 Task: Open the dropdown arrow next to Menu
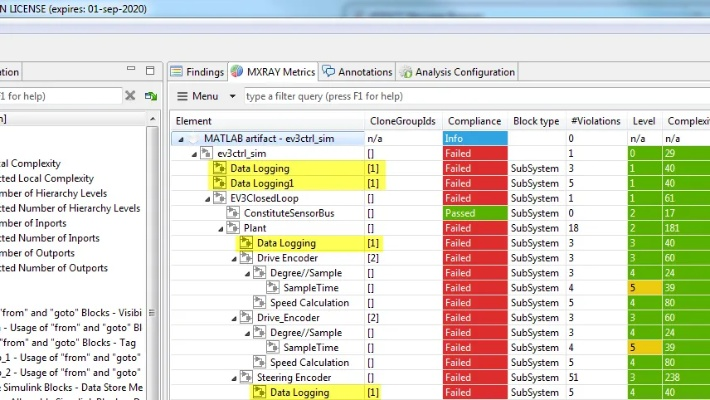232,96
